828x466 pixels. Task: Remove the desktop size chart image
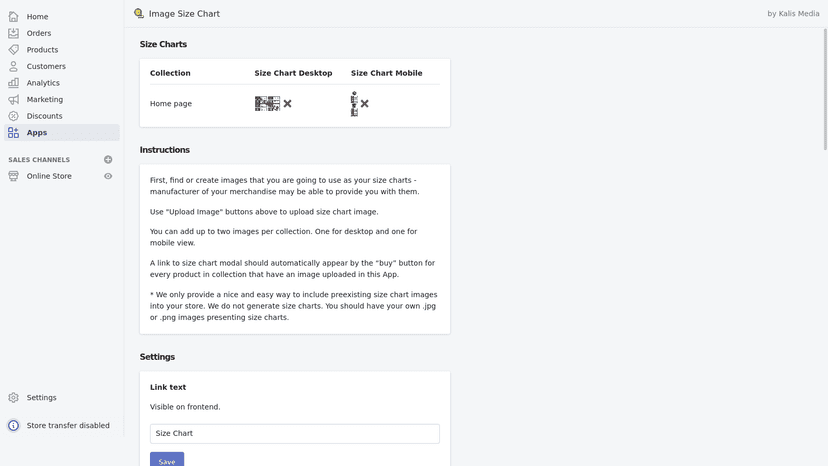(x=287, y=104)
